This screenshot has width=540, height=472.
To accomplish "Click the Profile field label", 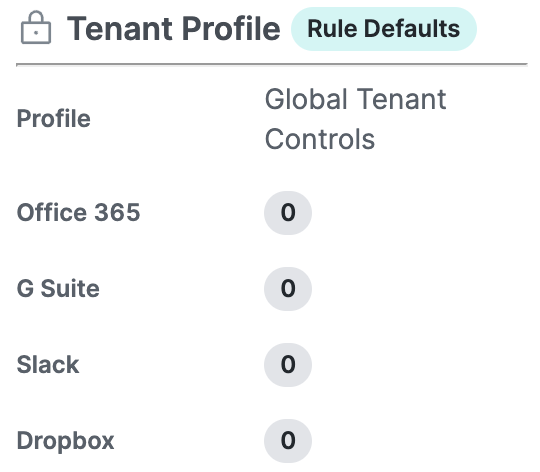I will (54, 119).
